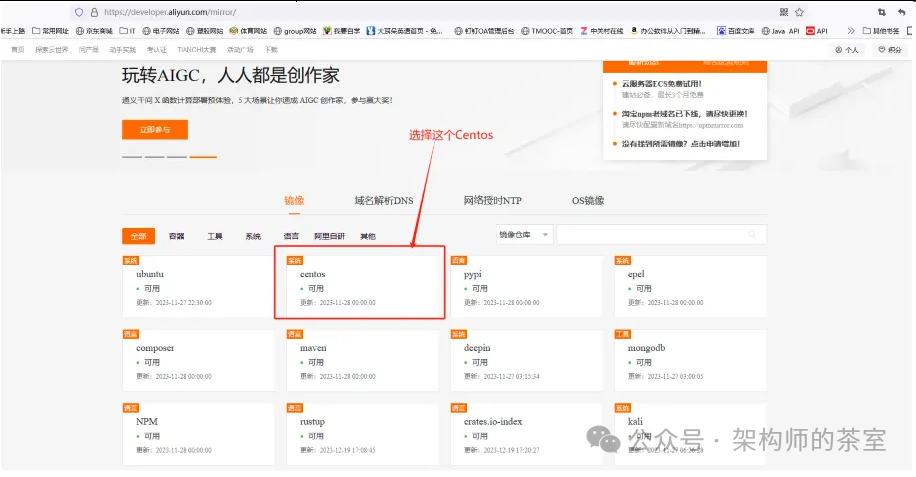Click the crop screenshot icon in browser toolbar
The width and height of the screenshot is (916, 477).
pos(882,12)
